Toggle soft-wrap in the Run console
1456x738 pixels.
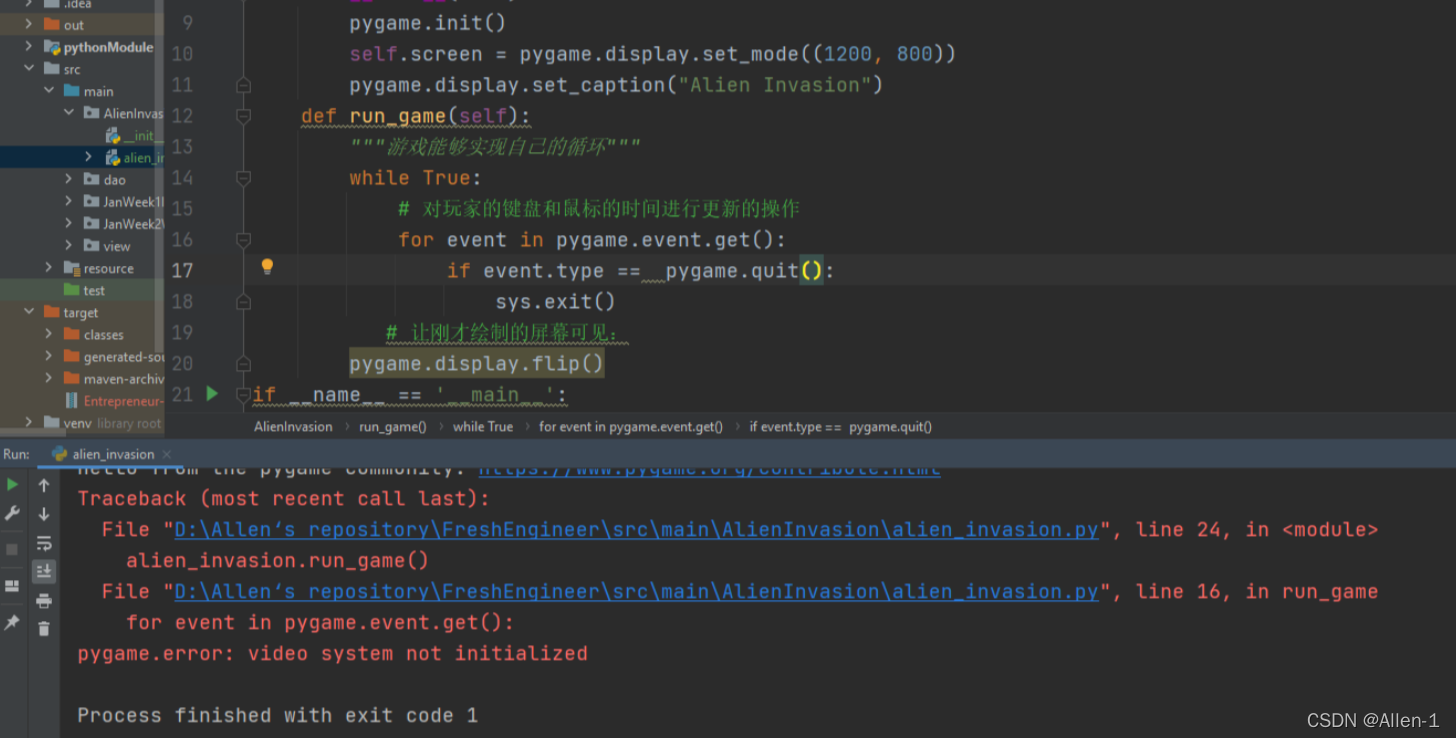tap(44, 543)
